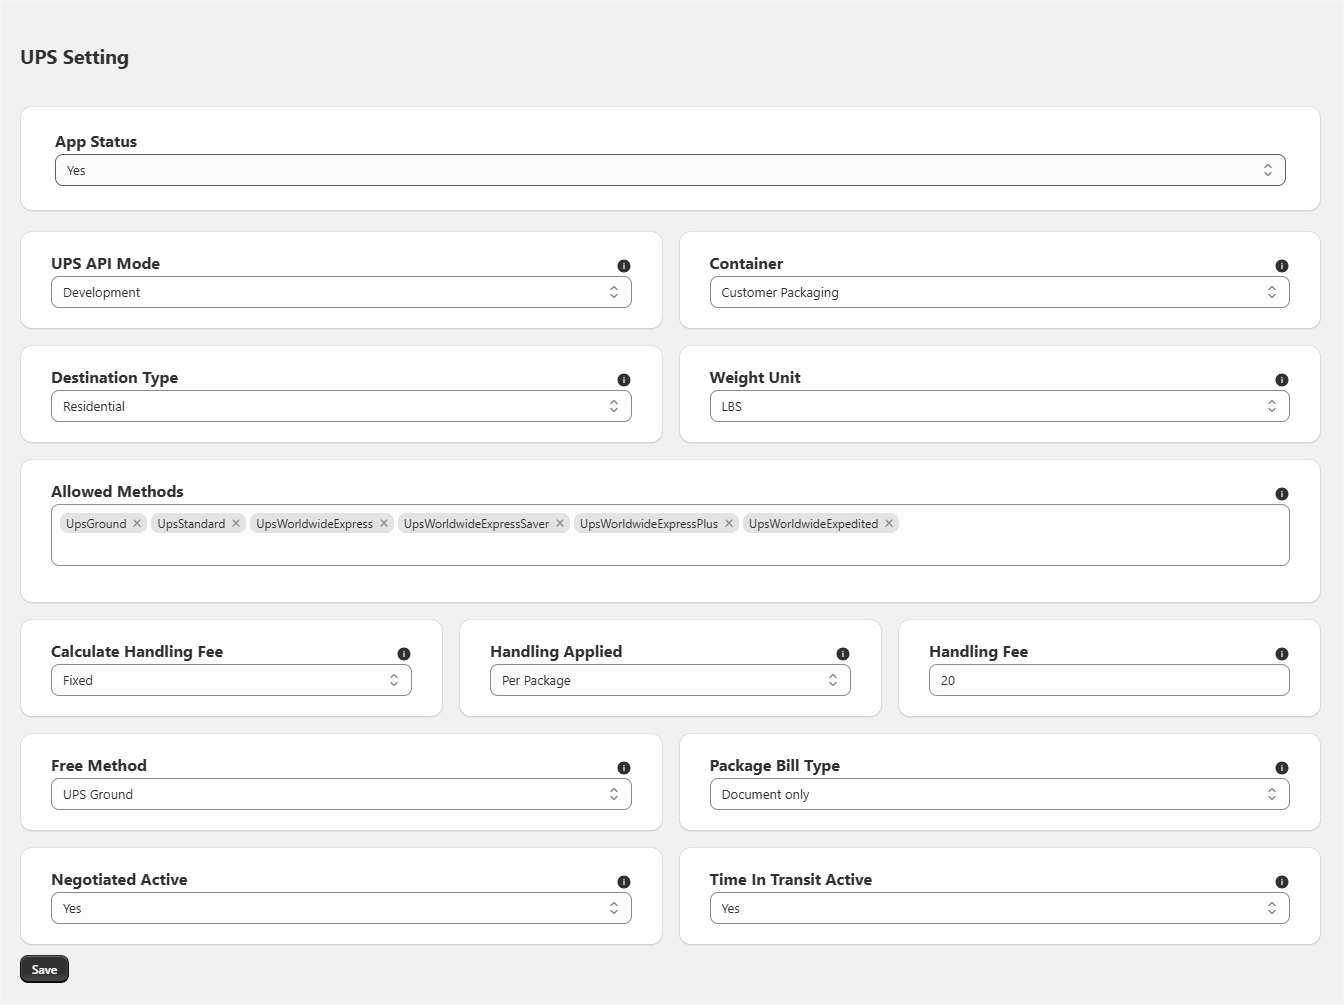Click the Negotiated Active label
Screen dimensions: 1344x1005
pyautogui.click(x=119, y=879)
